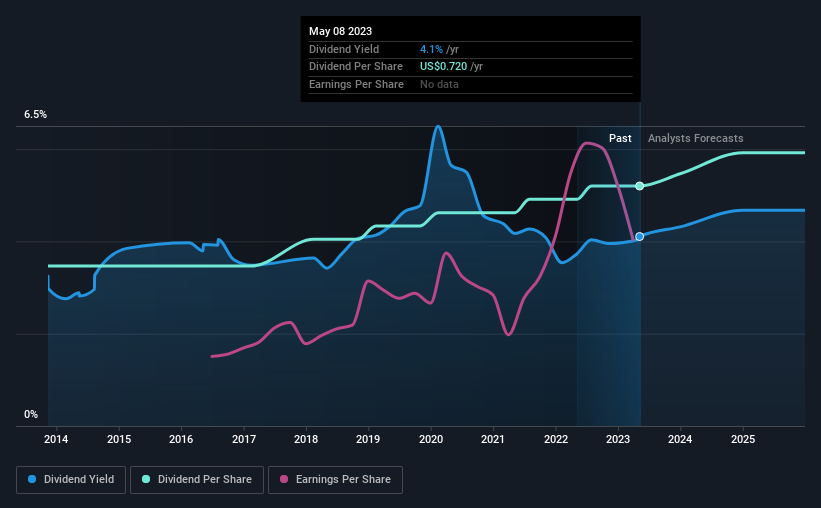Click the 2023 x-axis label
This screenshot has height=508, width=821.
click(x=618, y=439)
